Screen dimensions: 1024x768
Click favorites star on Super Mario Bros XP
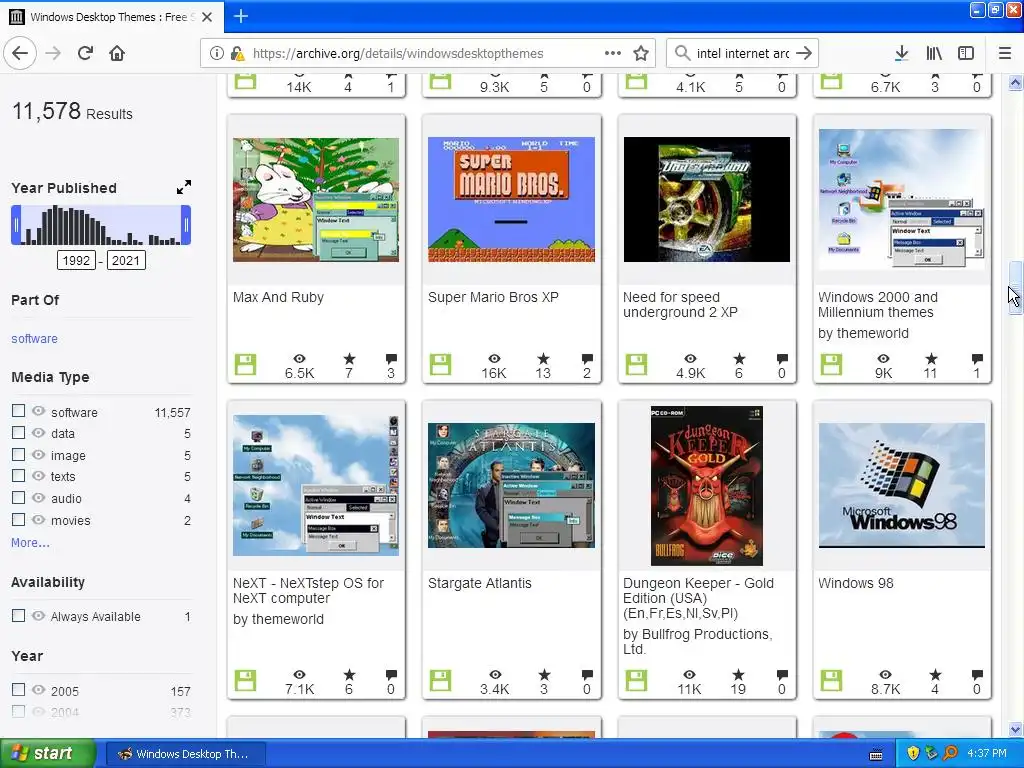click(x=543, y=359)
